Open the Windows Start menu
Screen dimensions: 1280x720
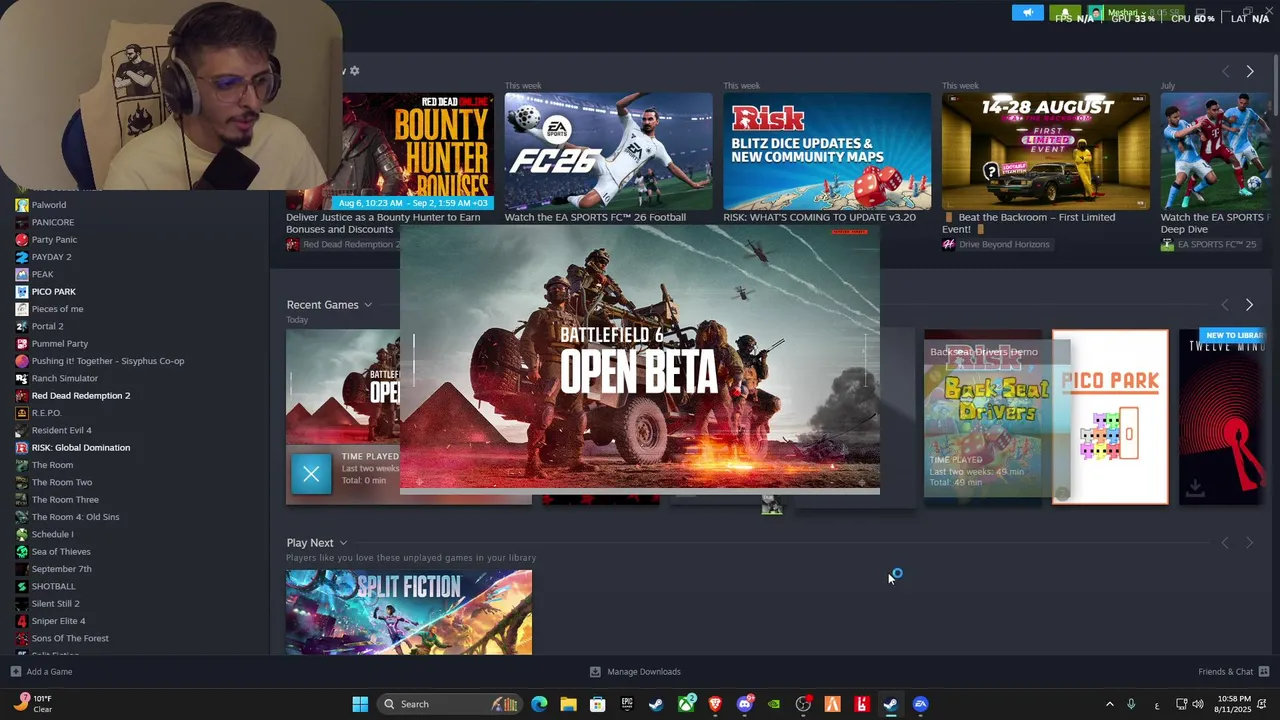pos(360,704)
